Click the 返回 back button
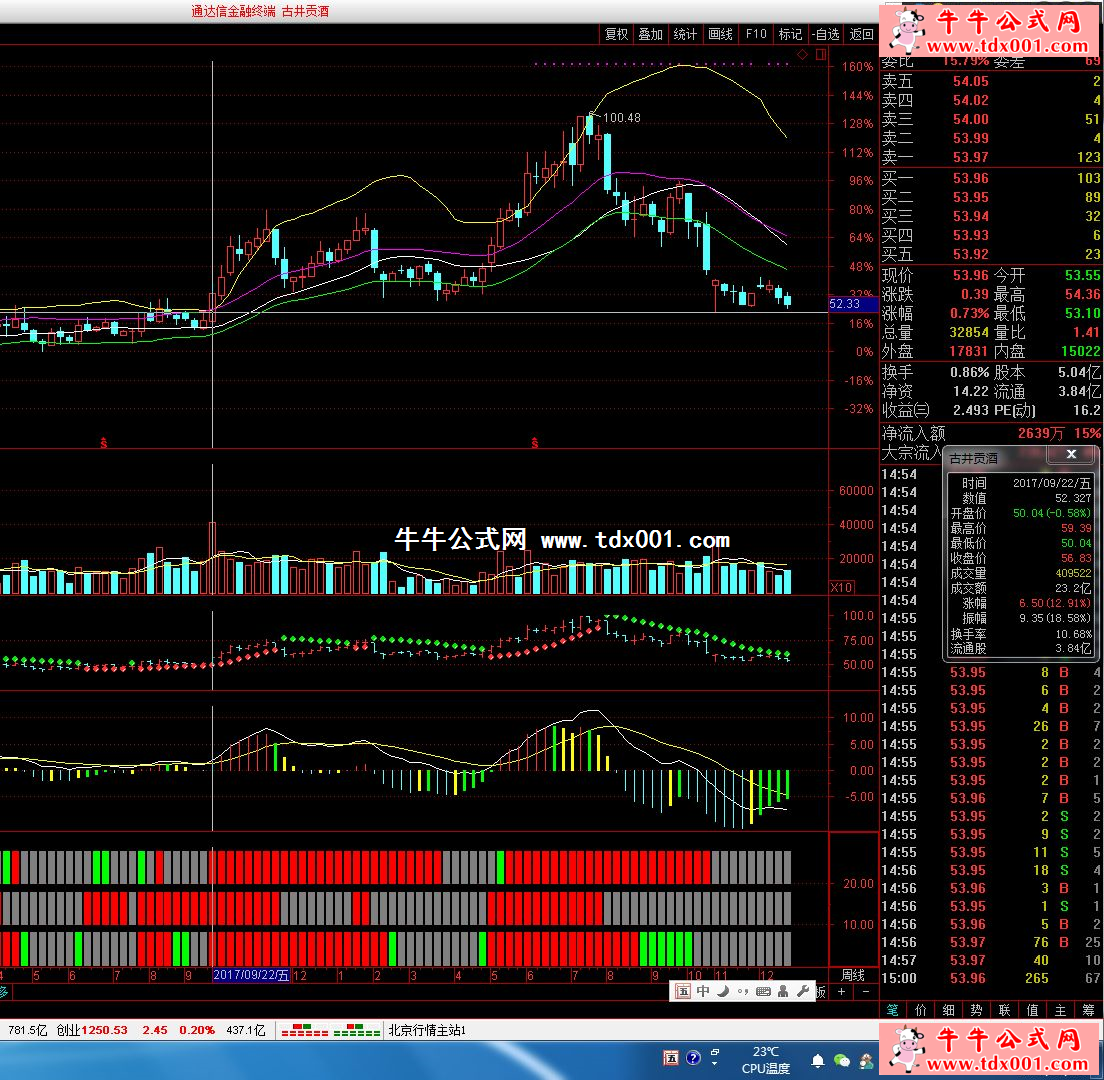1104x1080 pixels. point(861,34)
